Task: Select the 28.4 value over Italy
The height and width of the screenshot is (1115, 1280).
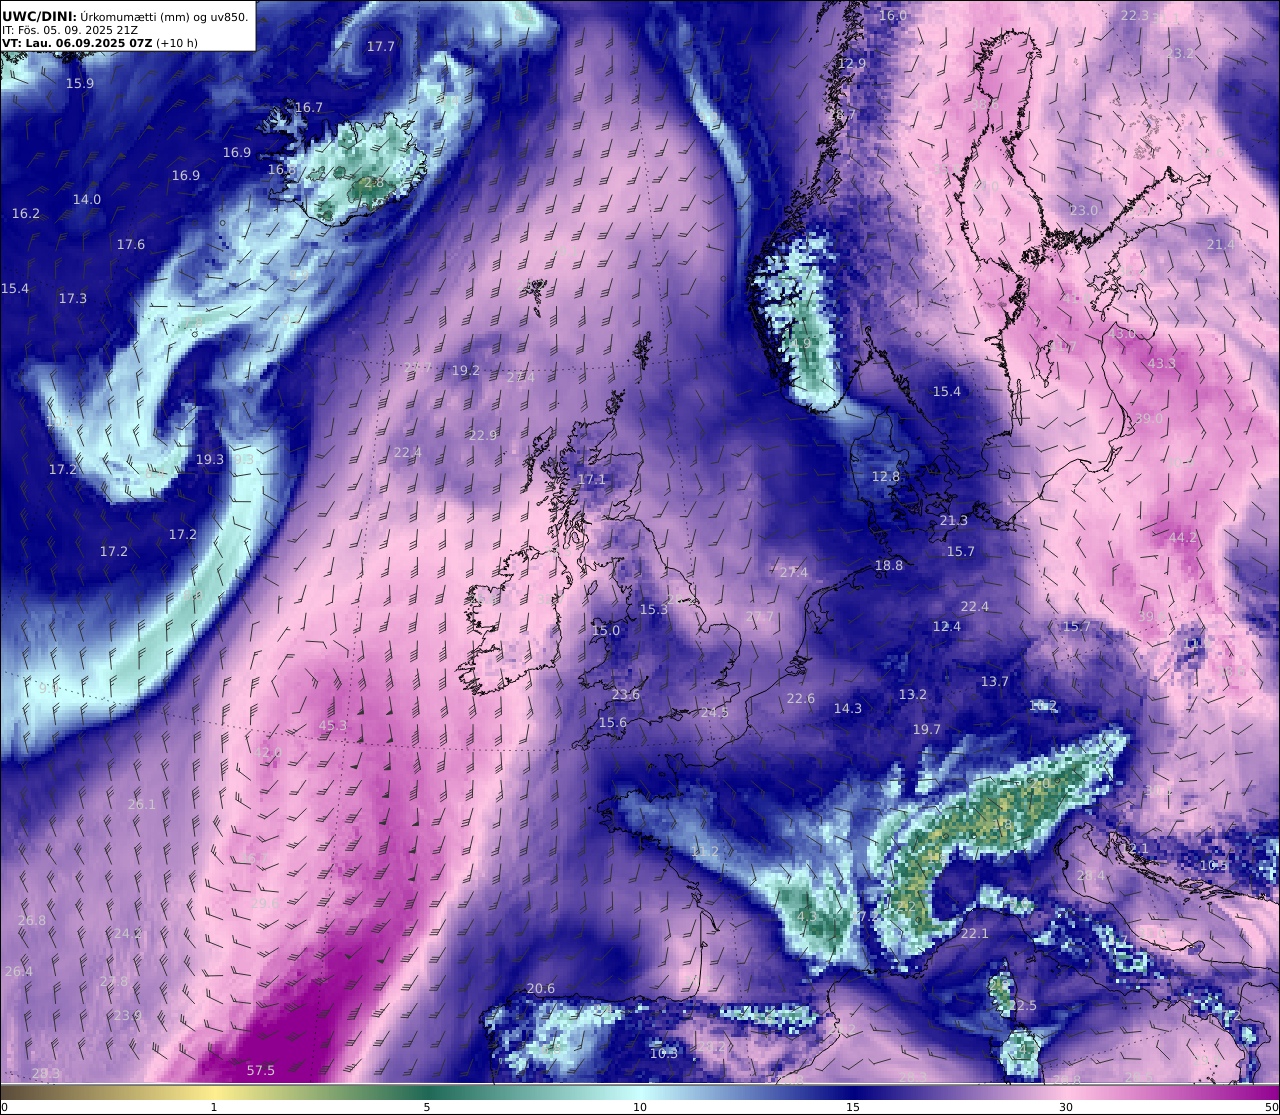Action: pos(1092,876)
